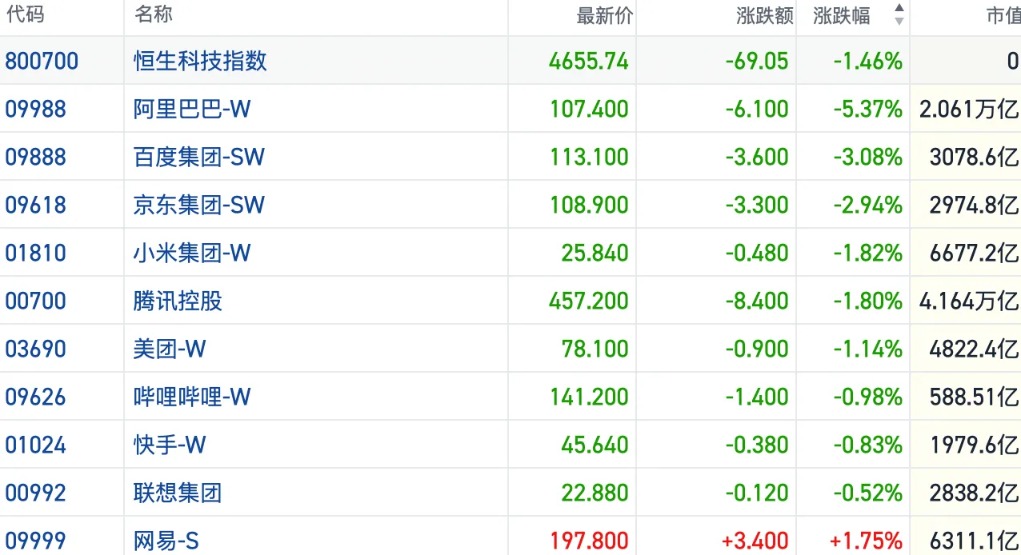Select percentage -3.08% cell
Screen dimensions: 1021x555
coord(868,157)
